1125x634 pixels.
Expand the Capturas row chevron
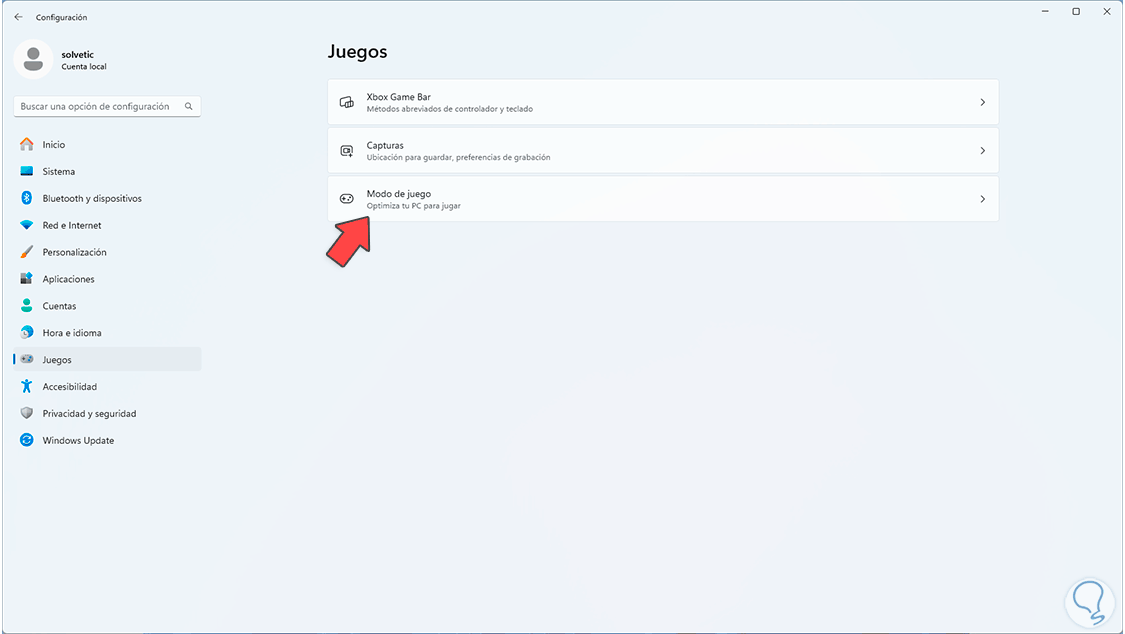(982, 151)
